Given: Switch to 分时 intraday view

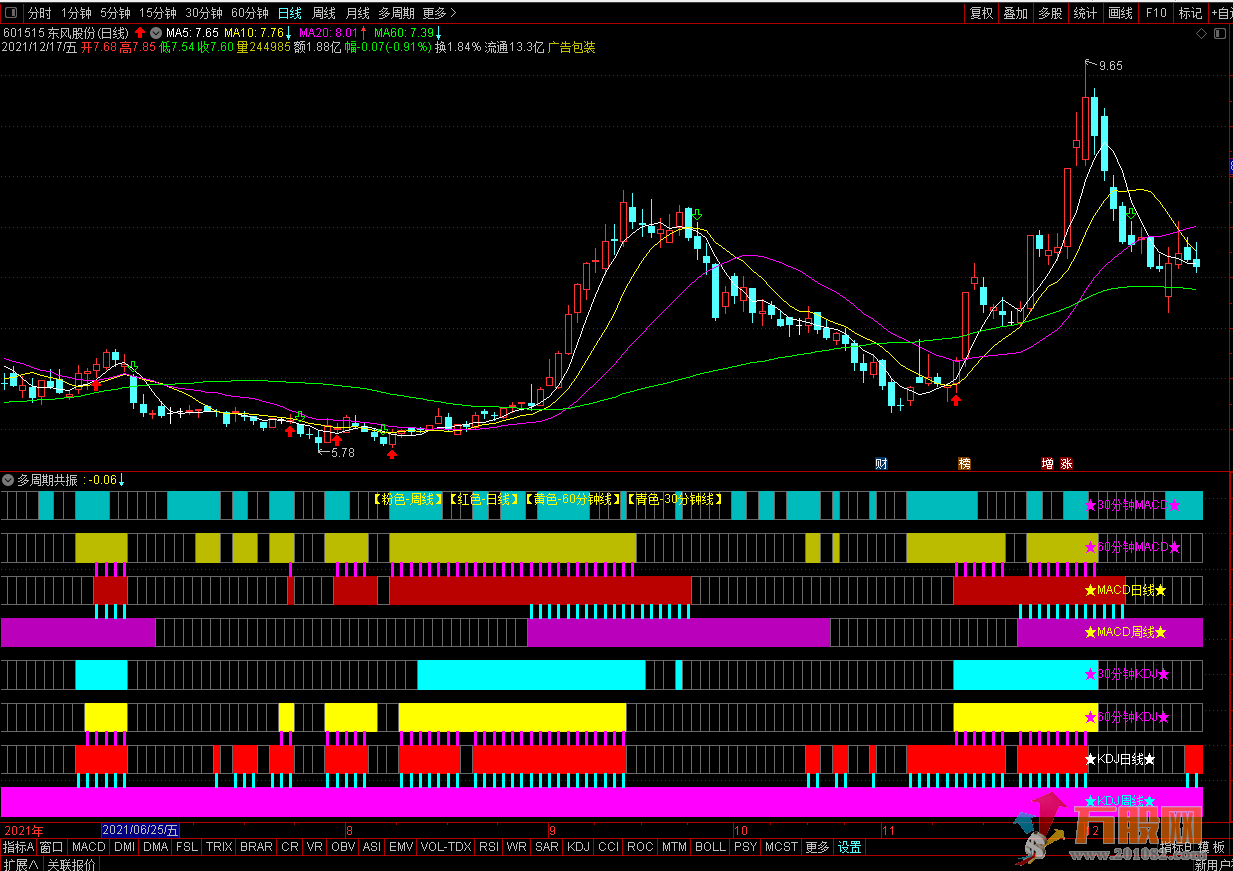Looking at the screenshot, I should point(39,13).
